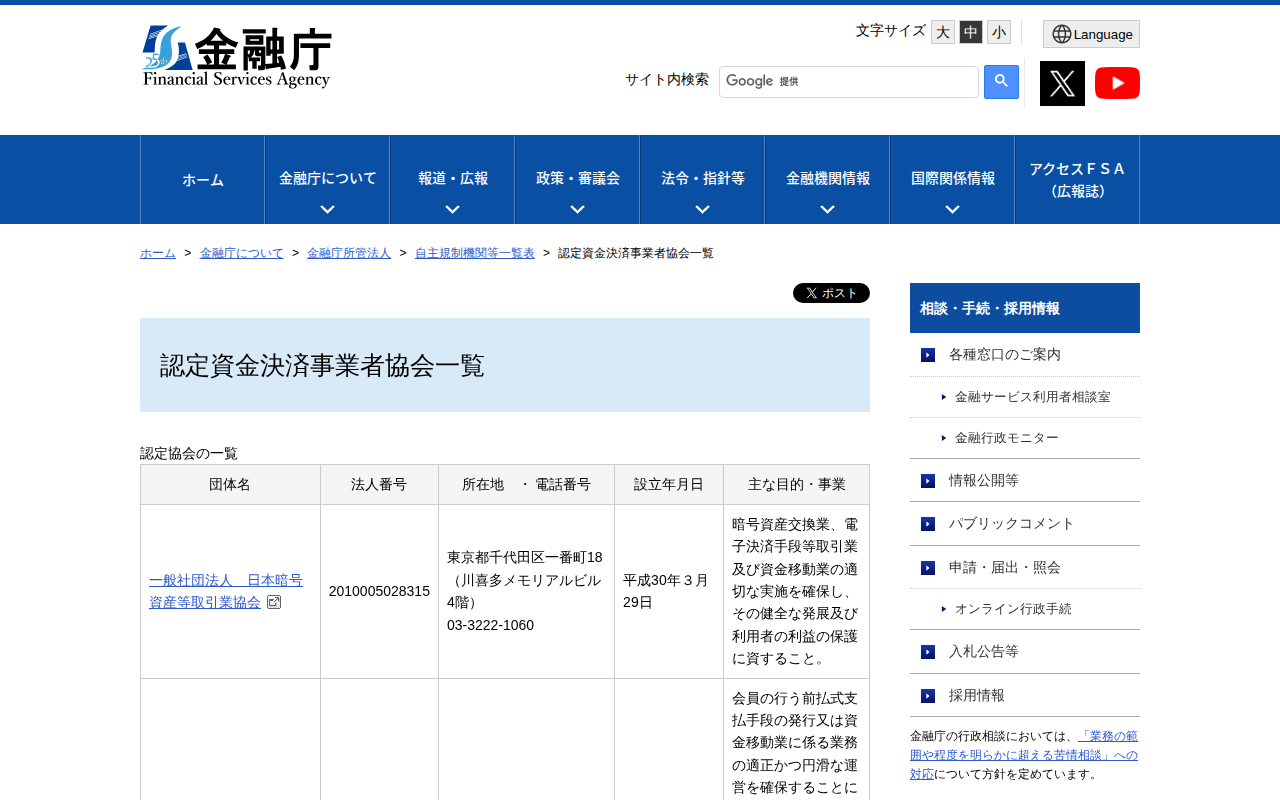Open the X (Twitter) social icon

point(1062,83)
